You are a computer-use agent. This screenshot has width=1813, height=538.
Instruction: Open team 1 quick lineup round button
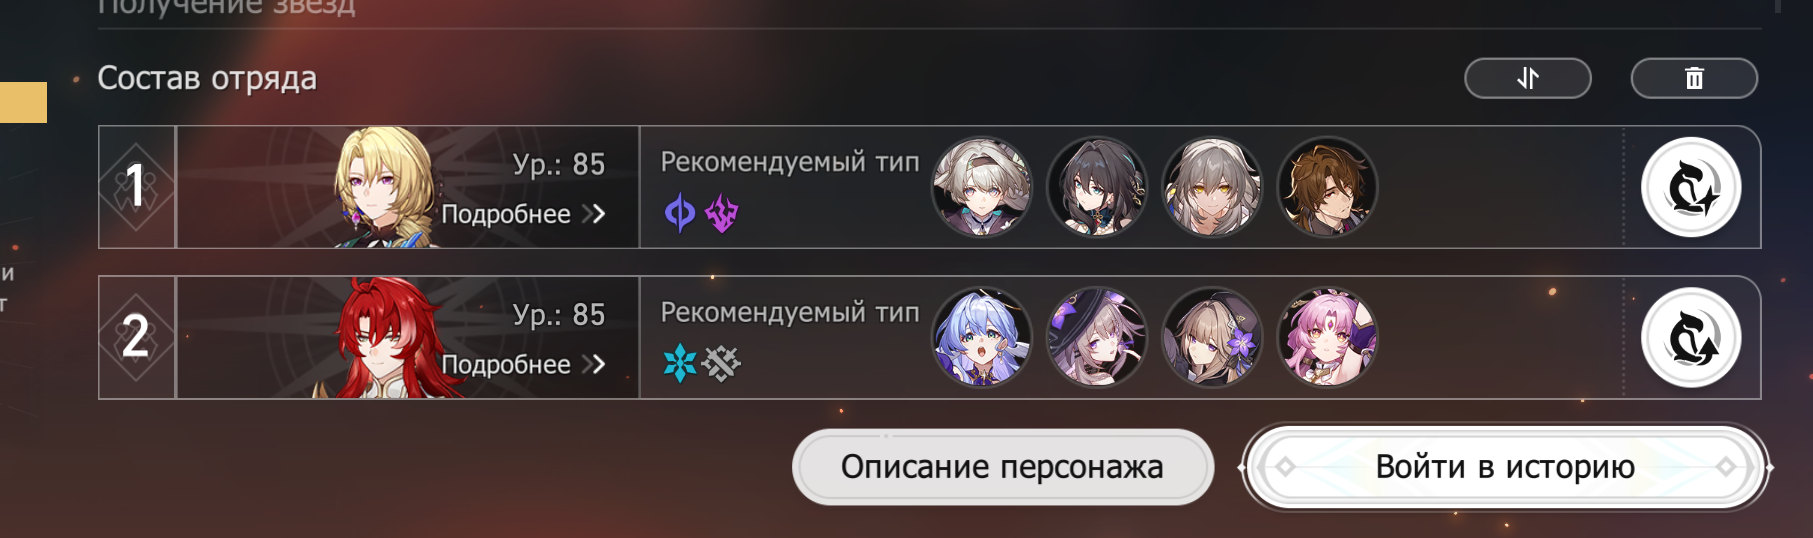[x=1691, y=187]
